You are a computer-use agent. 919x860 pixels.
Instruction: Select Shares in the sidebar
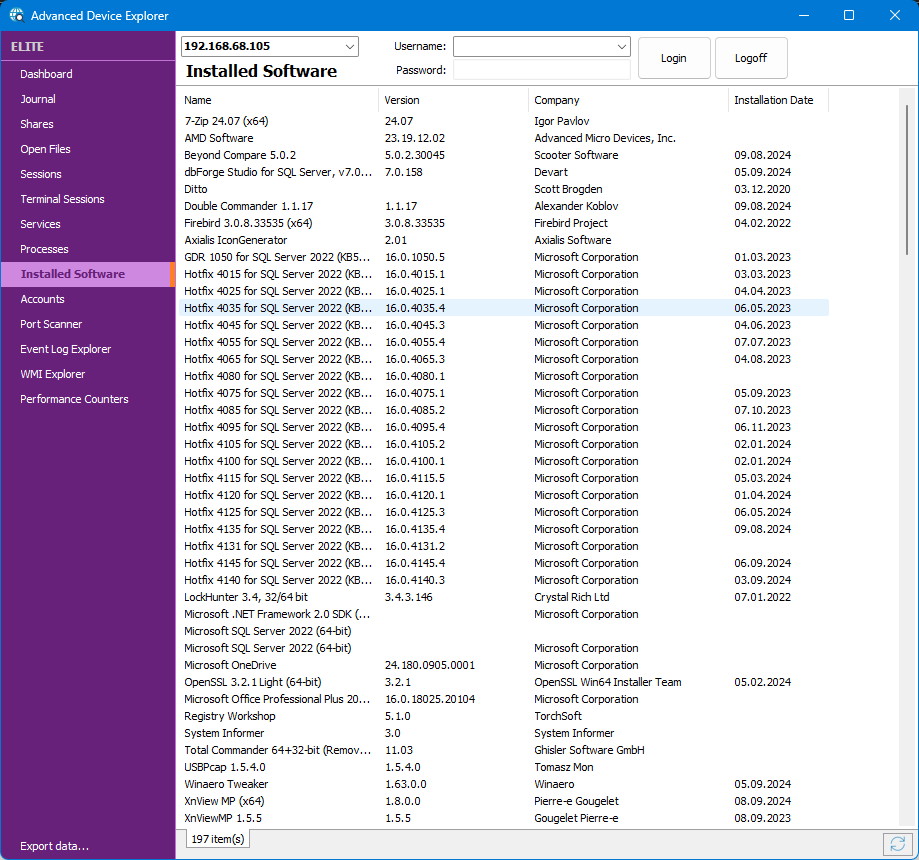pos(88,124)
